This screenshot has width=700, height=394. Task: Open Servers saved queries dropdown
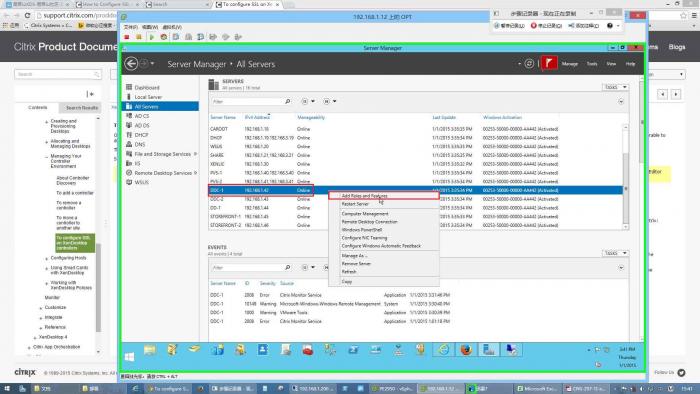click(329, 101)
